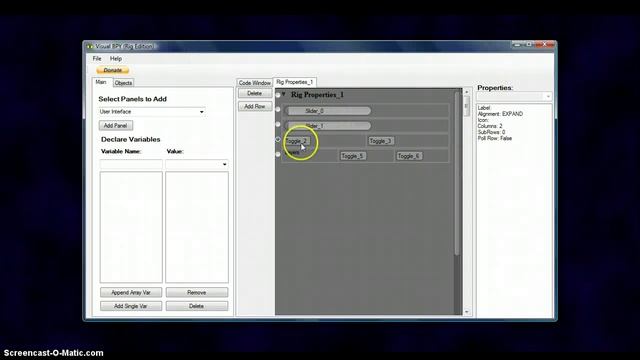Click the Append Array Var button
This screenshot has height=360, width=640.
coord(131,293)
